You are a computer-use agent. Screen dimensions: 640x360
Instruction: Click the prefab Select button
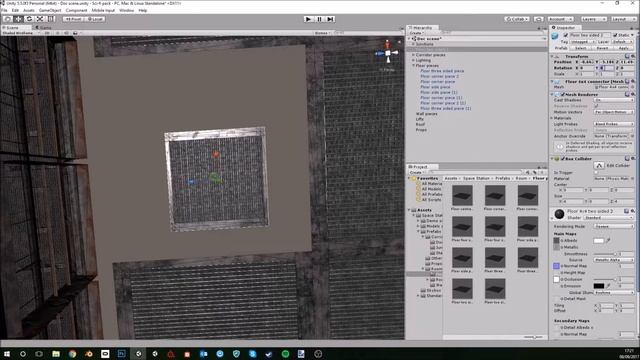point(580,48)
